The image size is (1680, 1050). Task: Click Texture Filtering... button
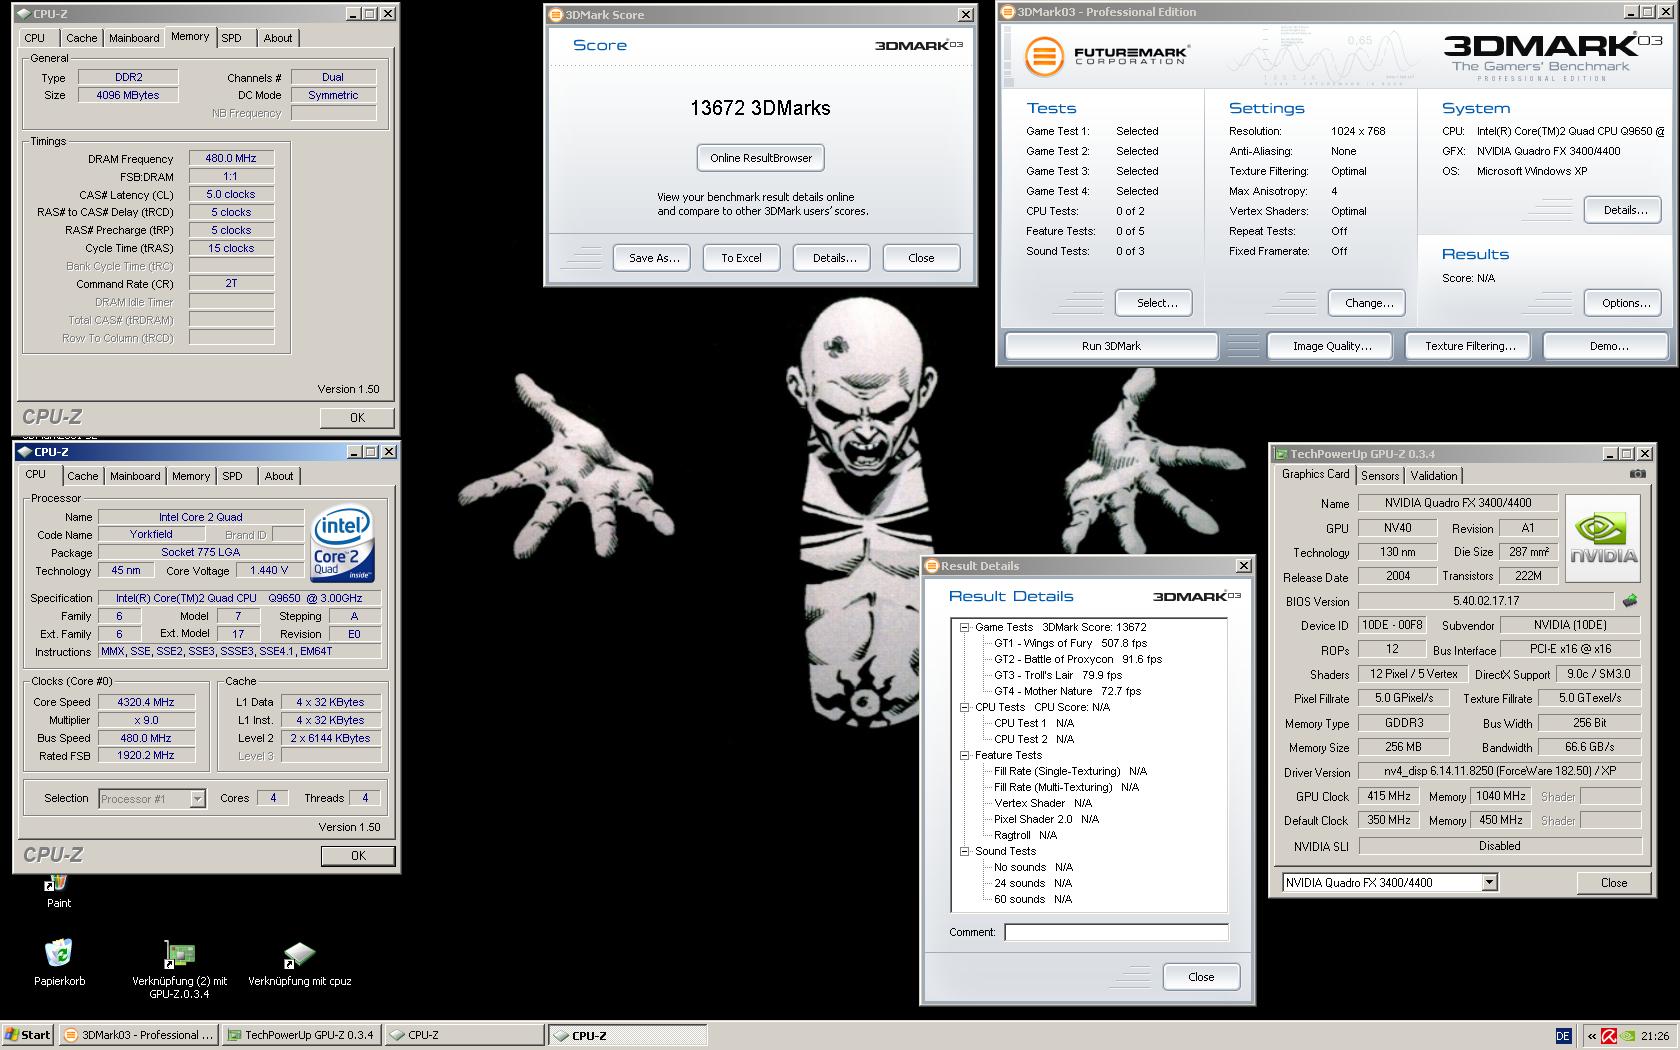1470,346
